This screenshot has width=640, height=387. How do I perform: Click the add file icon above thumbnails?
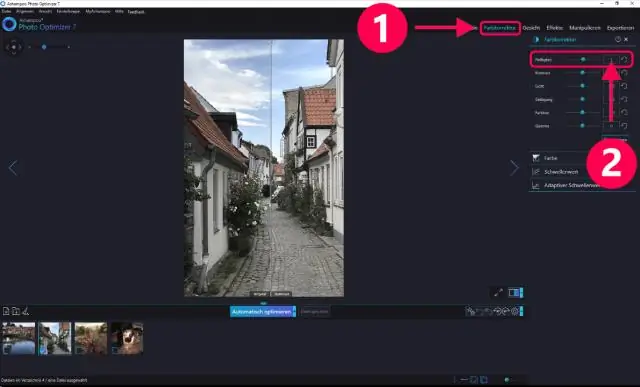(6, 311)
